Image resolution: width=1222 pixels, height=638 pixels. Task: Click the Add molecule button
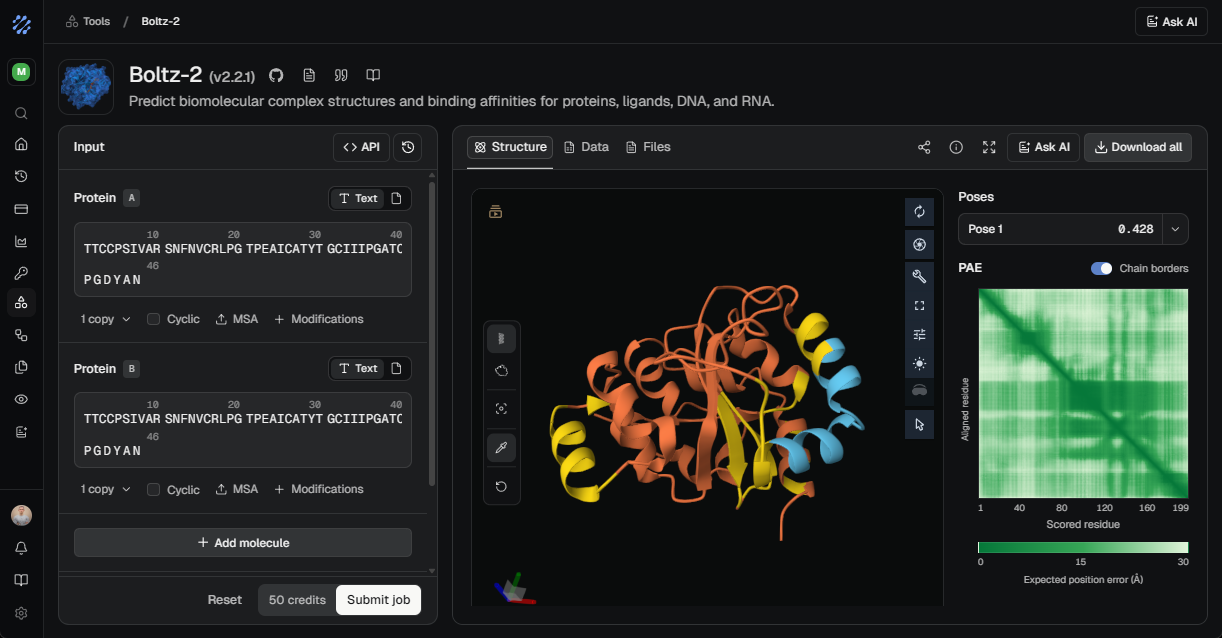(243, 542)
